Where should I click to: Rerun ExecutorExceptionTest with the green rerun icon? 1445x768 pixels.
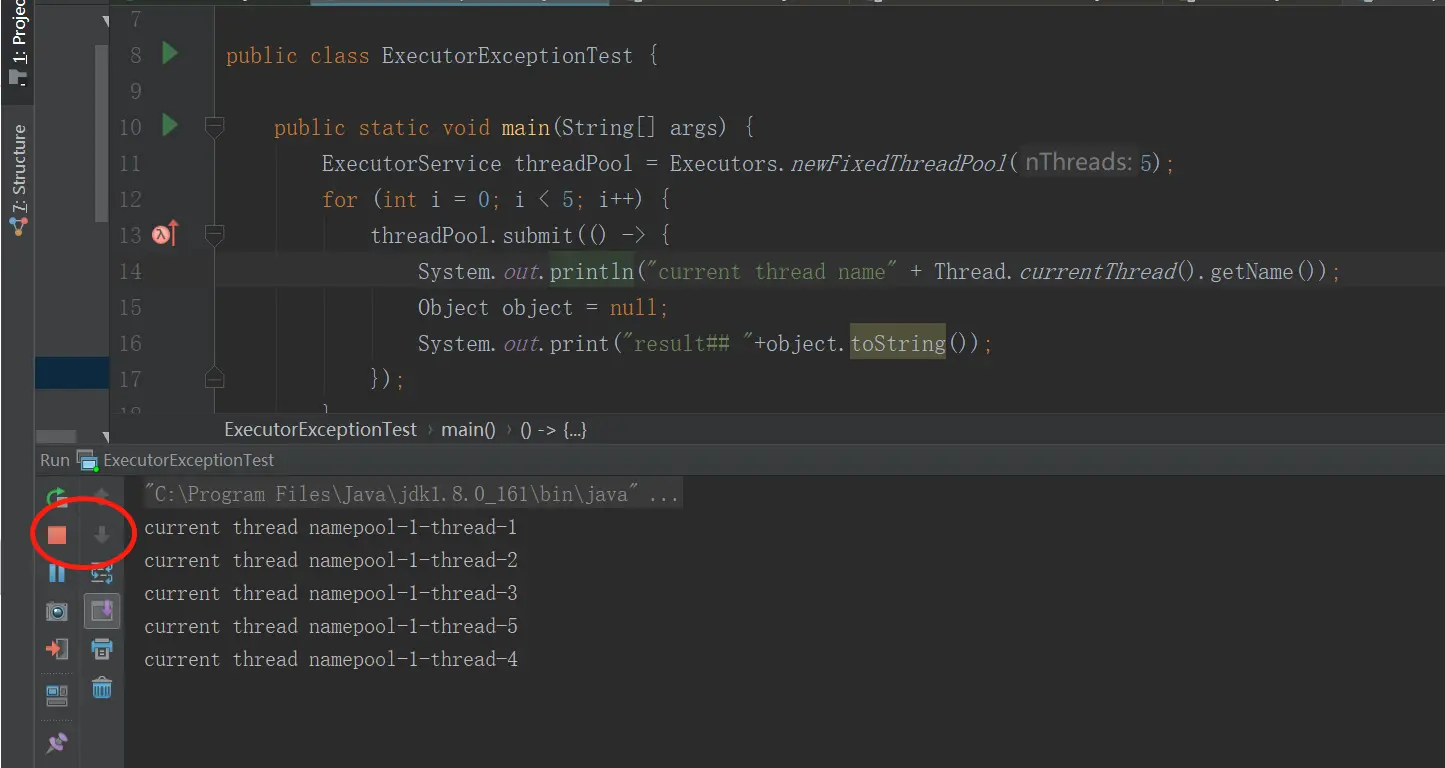tap(57, 497)
